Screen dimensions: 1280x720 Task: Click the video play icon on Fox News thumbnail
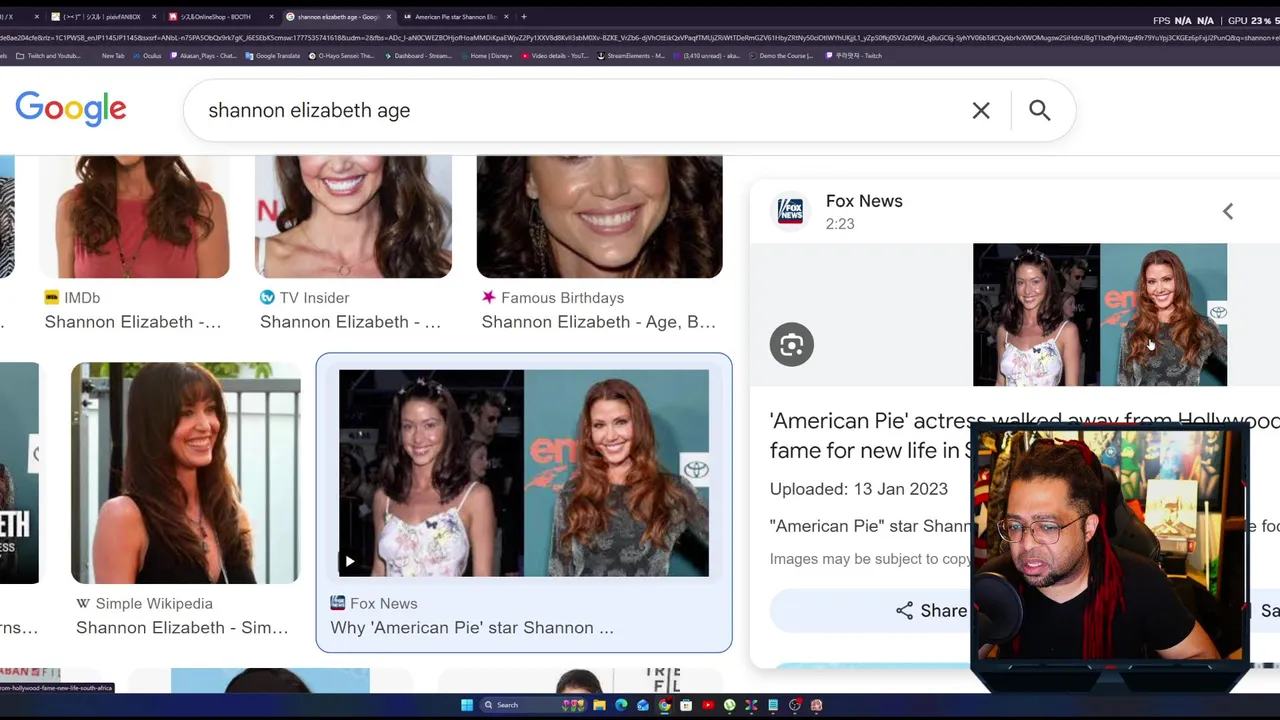pos(350,561)
